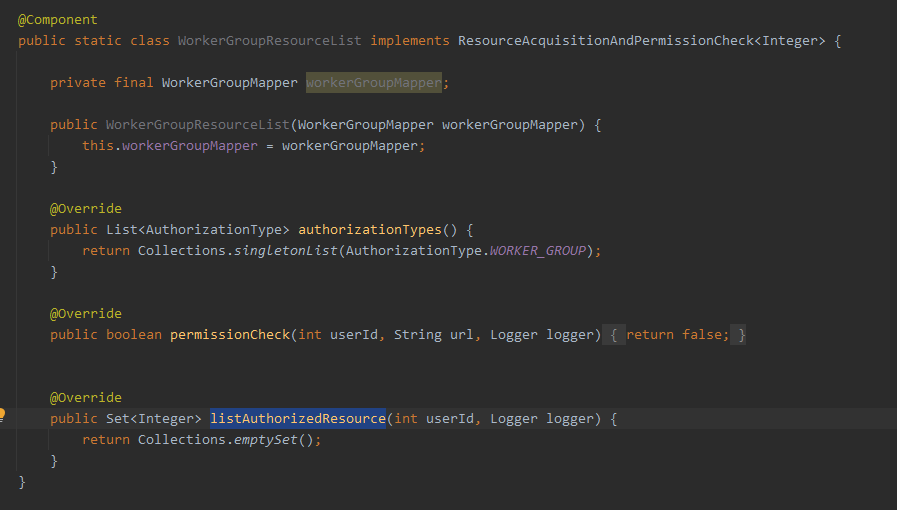Expand the folded '{ return false; }' block
Viewport: 897px width, 510px height.
coord(674,334)
